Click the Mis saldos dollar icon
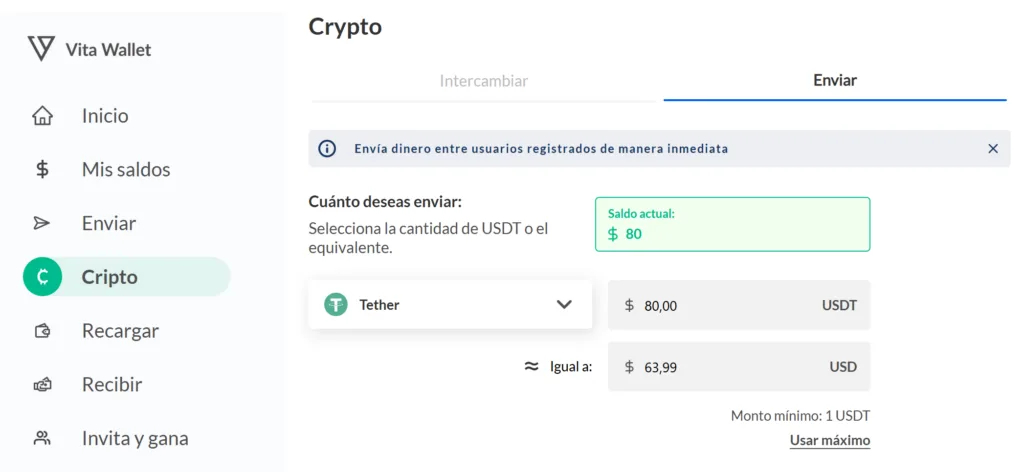The width and height of the screenshot is (1024, 472). [x=42, y=170]
